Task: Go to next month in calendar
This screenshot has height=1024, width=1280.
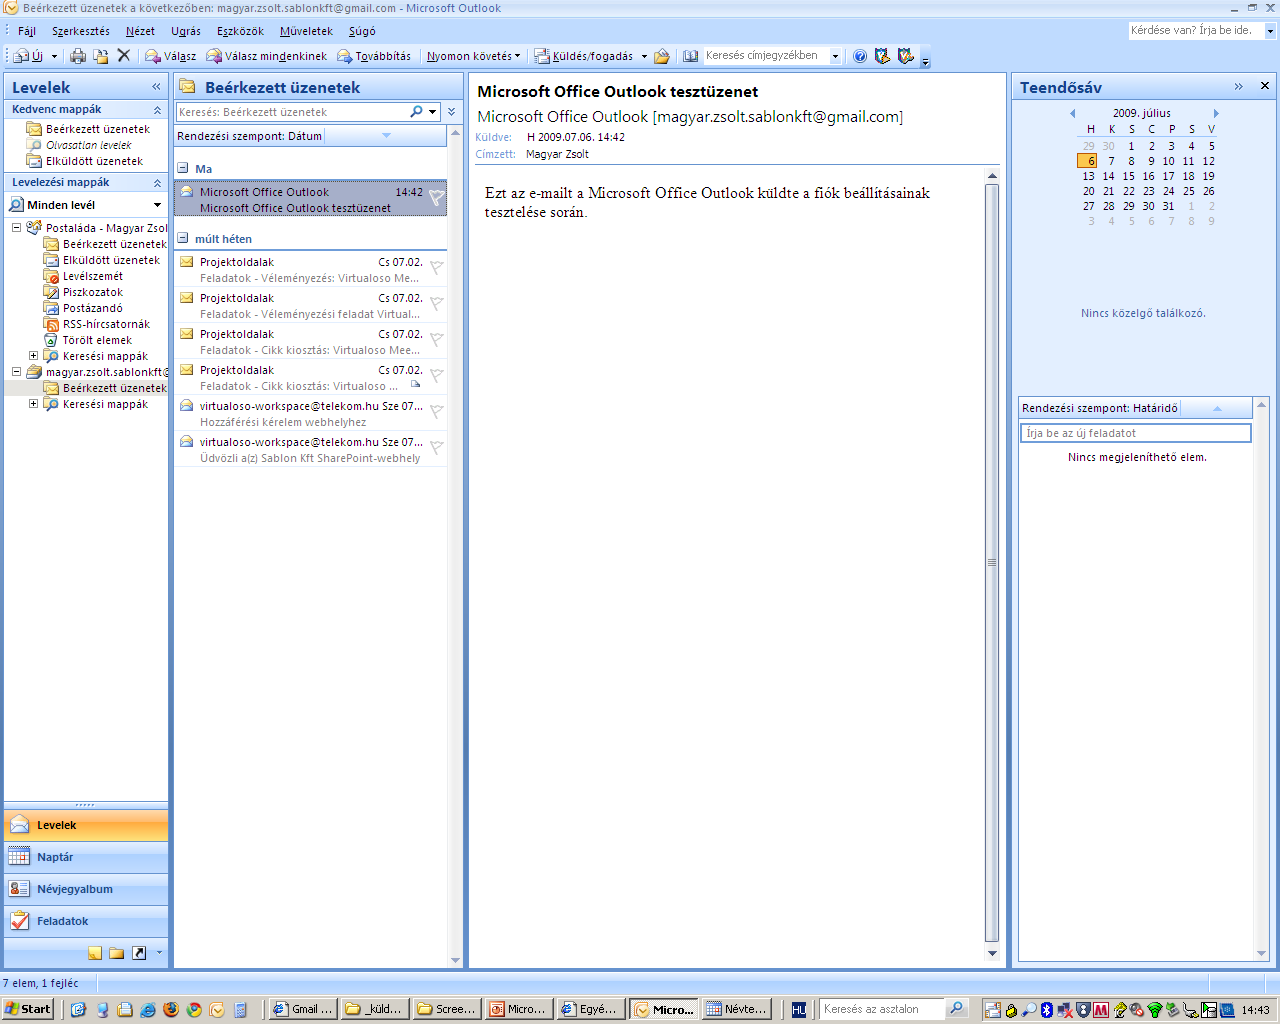Action: (1216, 113)
